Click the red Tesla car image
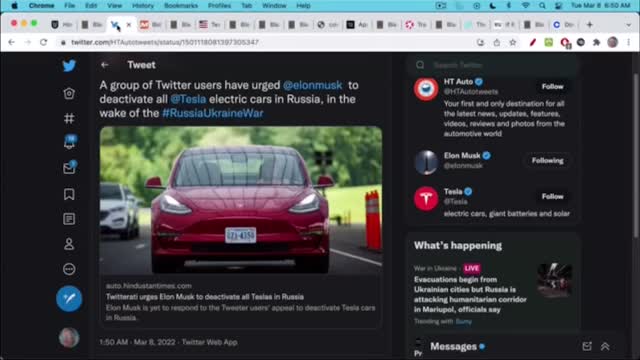640x360 pixels. click(241, 200)
